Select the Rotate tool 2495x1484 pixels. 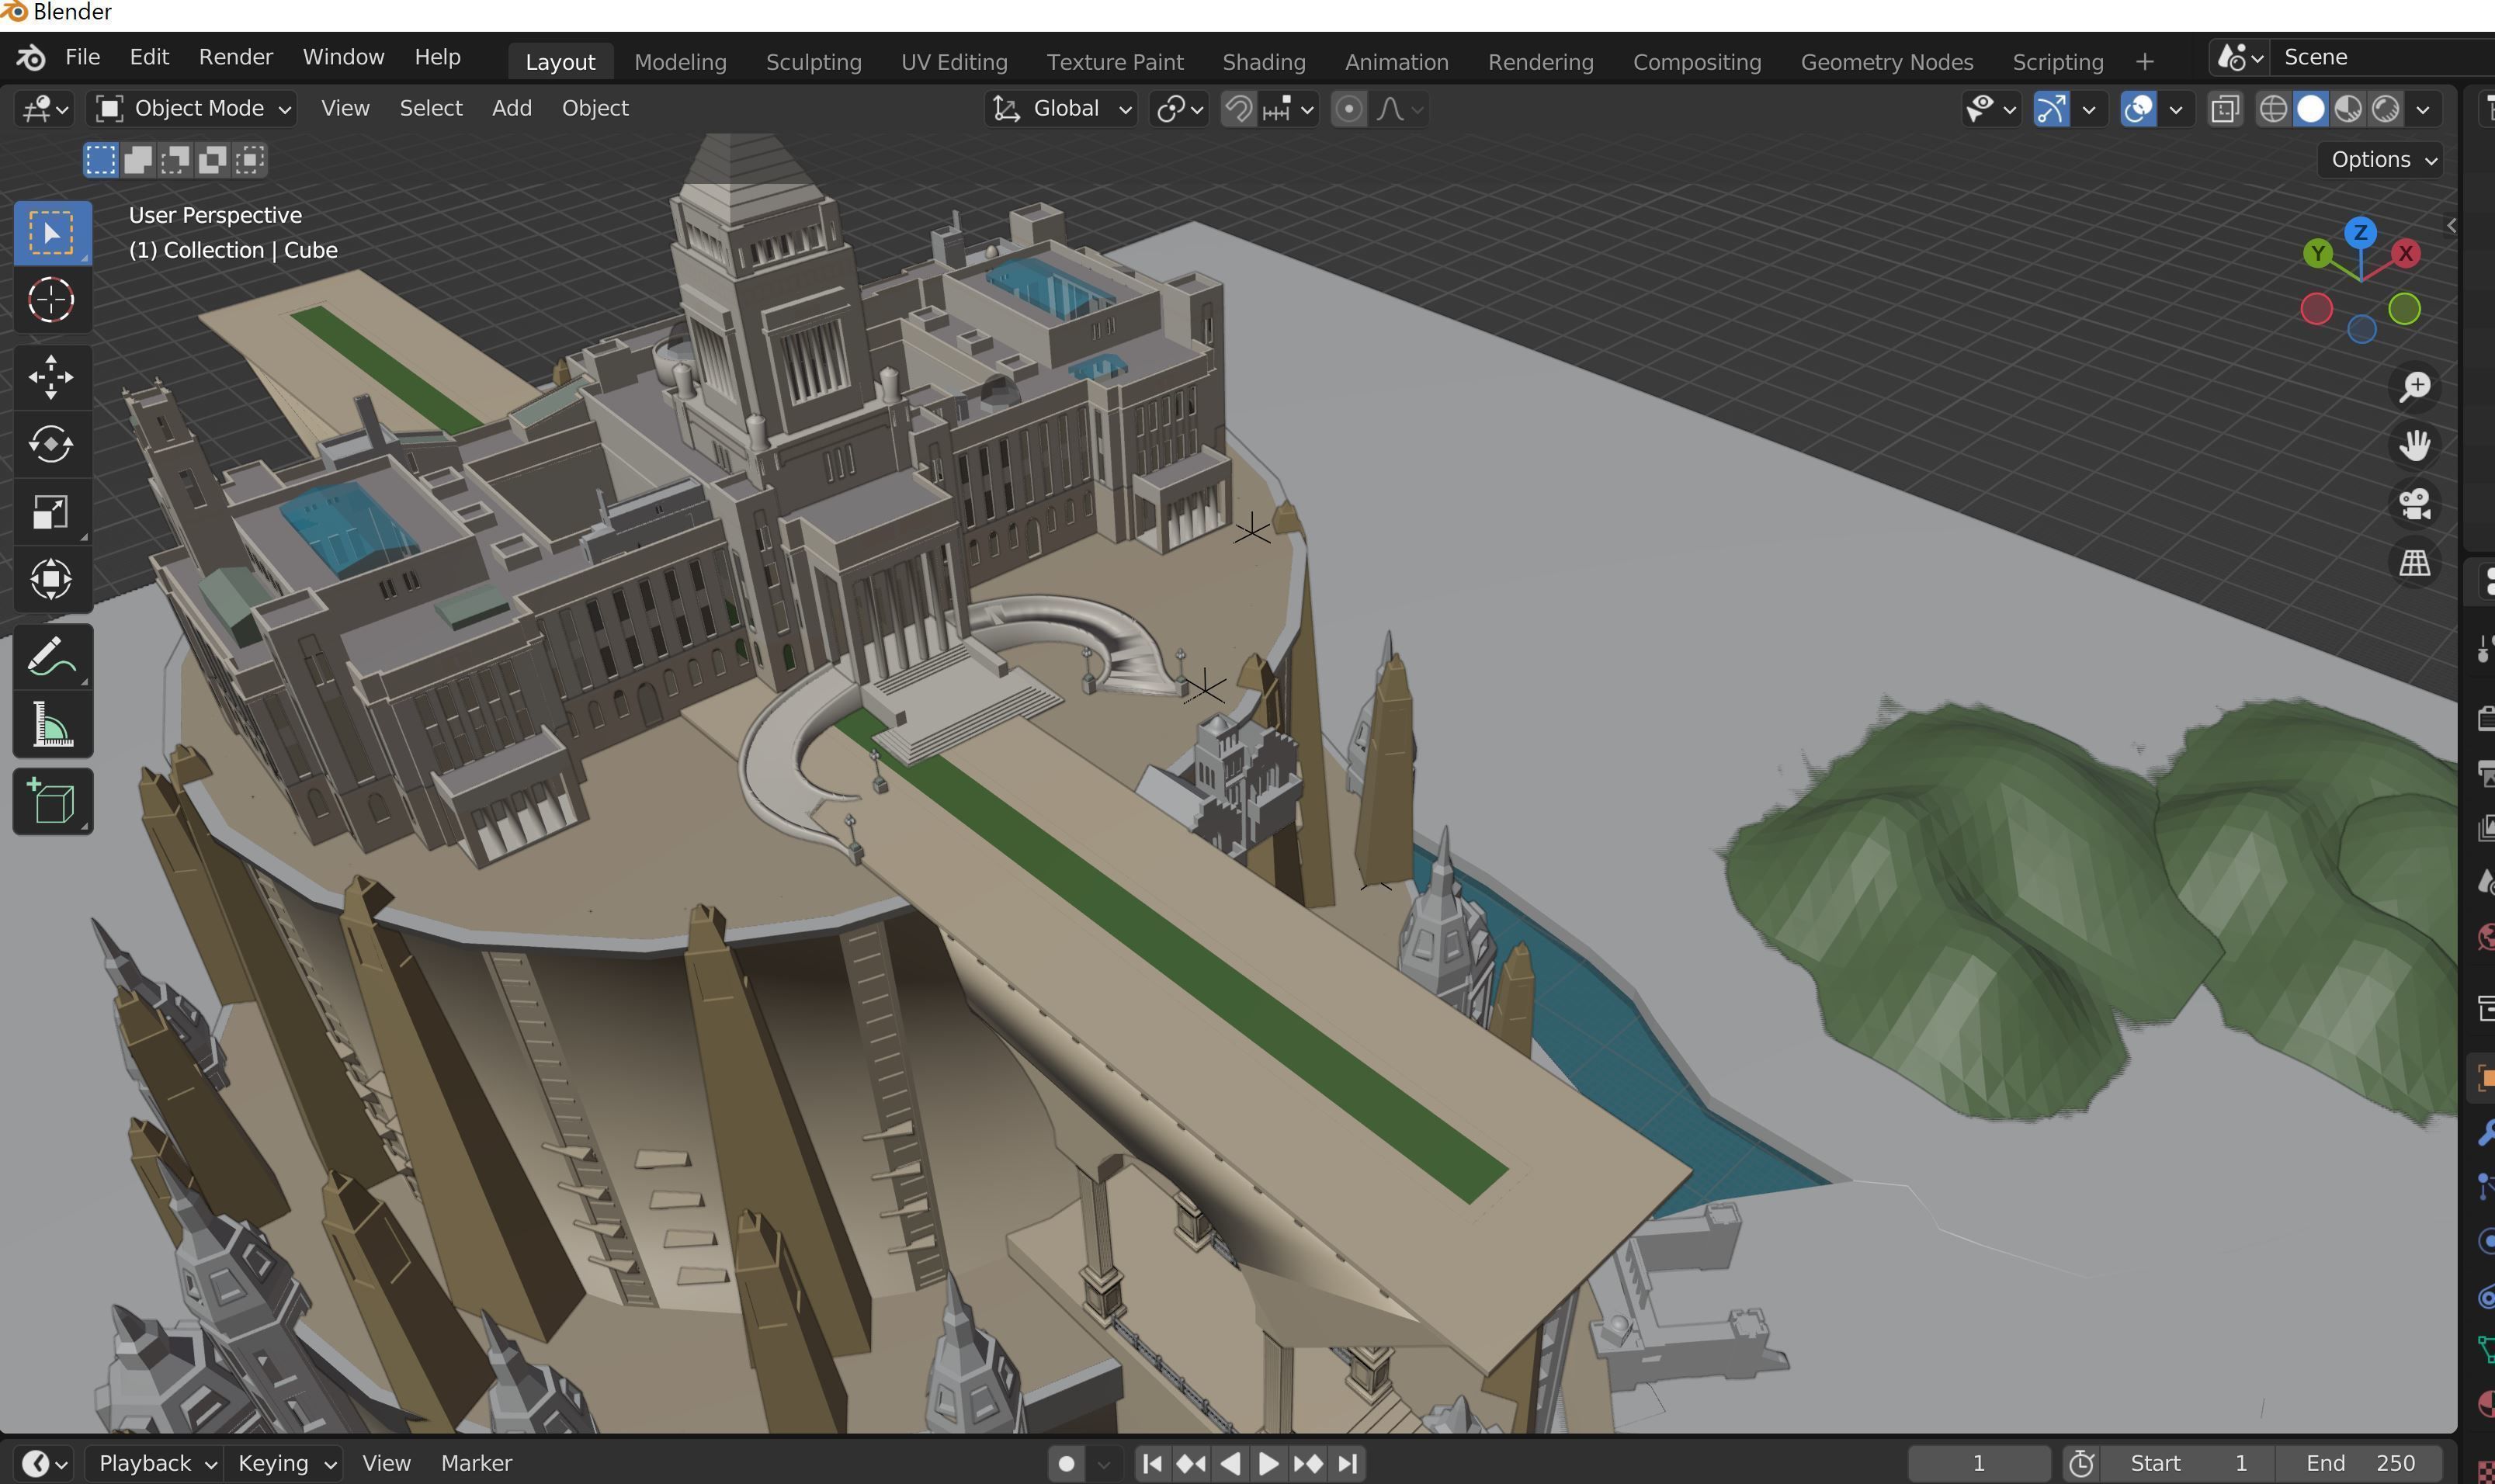click(52, 444)
